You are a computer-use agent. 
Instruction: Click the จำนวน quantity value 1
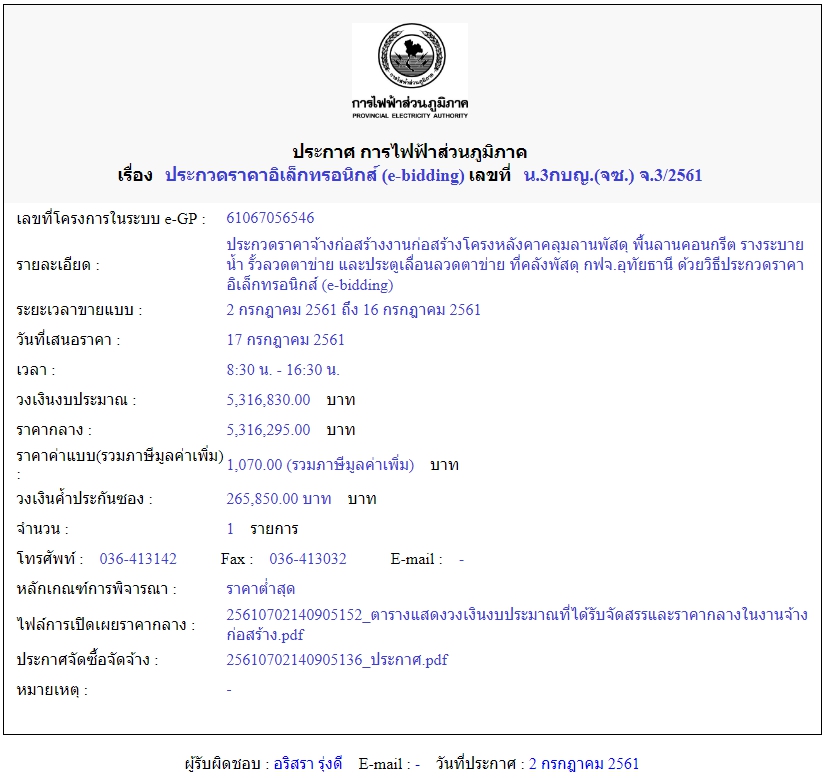tap(230, 529)
